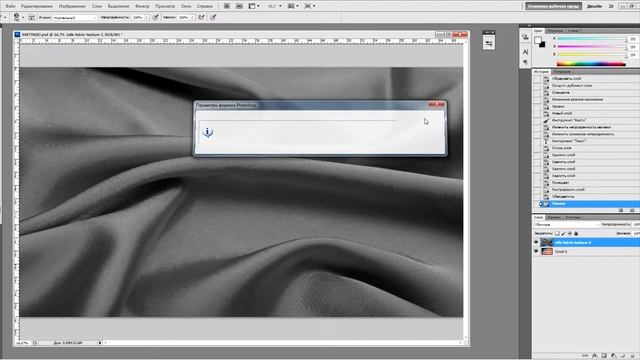640x360 pixels.
Task: Open the first collapsed panel icon beside Color
Action: 525,37
